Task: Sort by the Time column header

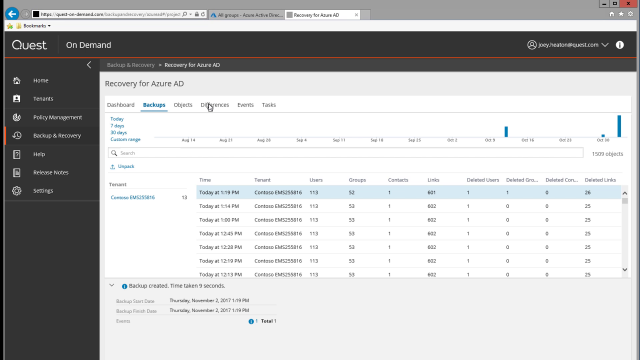Action: (205, 180)
